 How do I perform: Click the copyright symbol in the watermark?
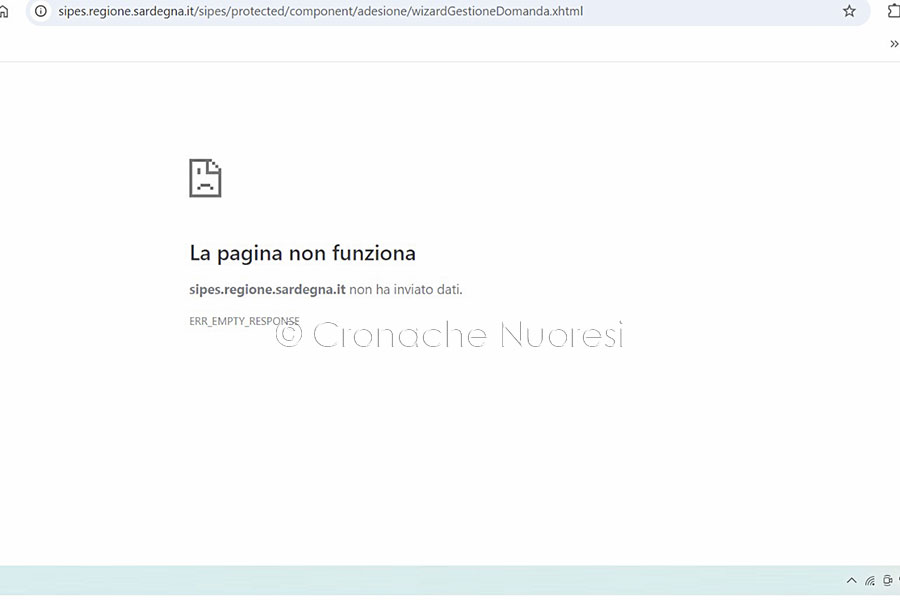[x=289, y=335]
